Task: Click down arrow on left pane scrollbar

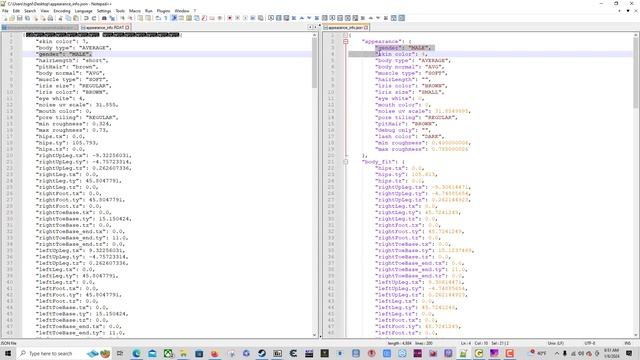Action: coord(314,335)
